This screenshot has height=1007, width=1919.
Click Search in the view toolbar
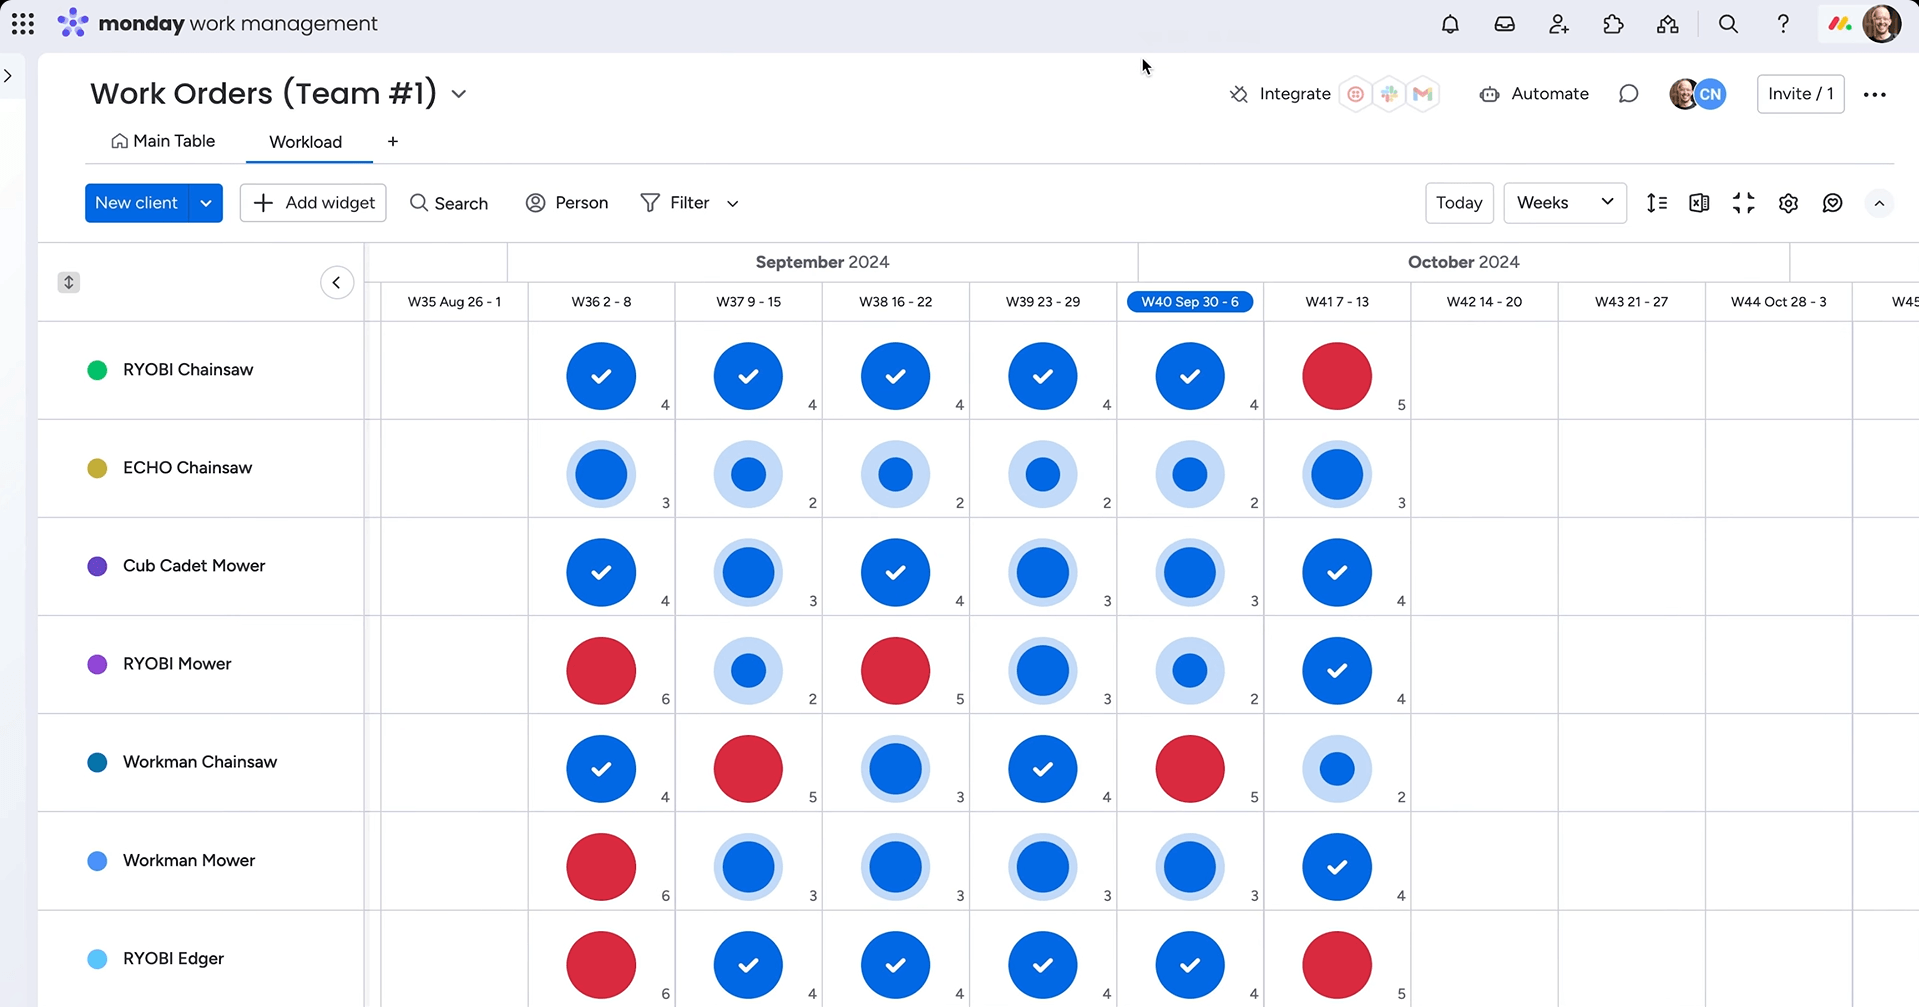(449, 203)
